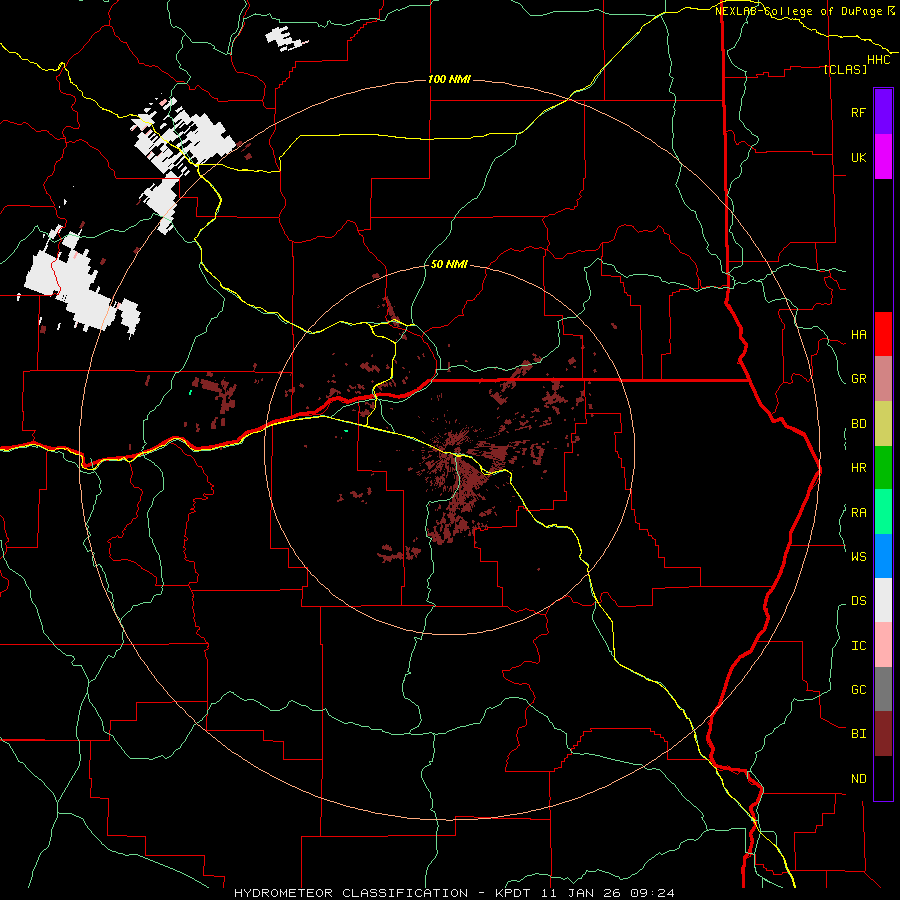Screen dimensions: 900x900
Task: Click the RF purple legend swatch
Action: tap(883, 112)
